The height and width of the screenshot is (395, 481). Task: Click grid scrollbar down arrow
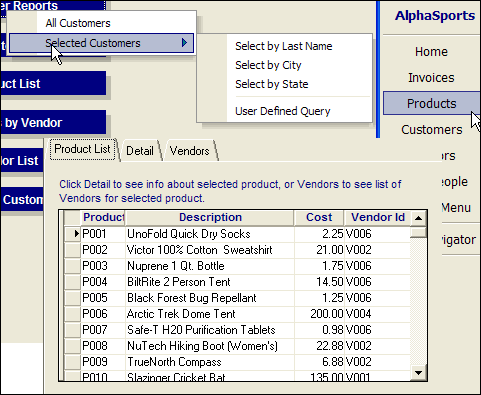click(418, 372)
